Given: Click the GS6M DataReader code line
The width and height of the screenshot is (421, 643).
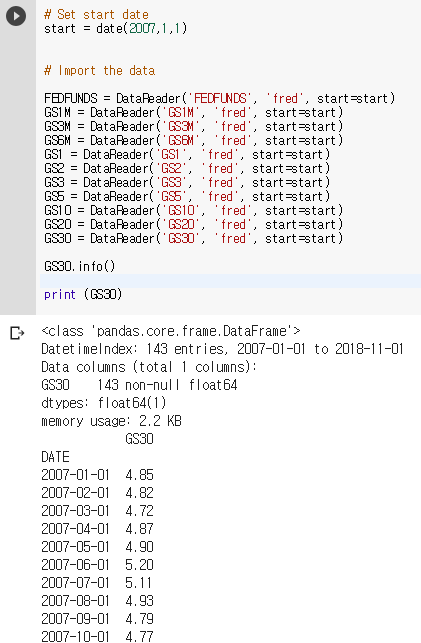Looking at the screenshot, I should [193, 140].
